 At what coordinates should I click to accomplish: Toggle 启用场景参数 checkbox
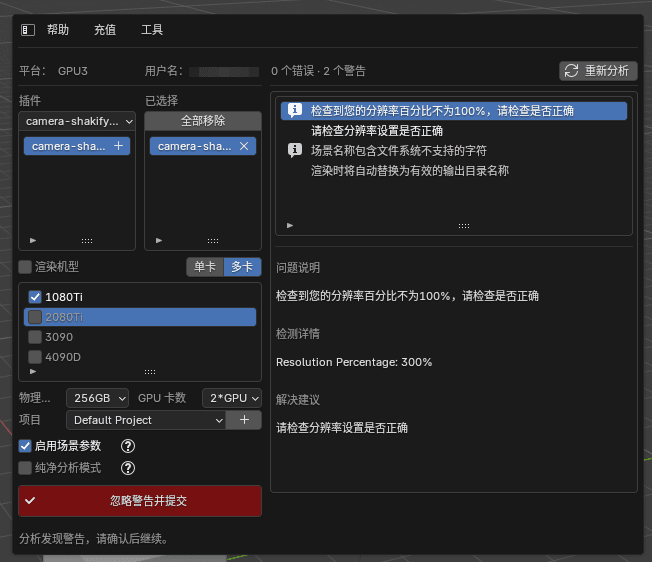click(x=25, y=446)
